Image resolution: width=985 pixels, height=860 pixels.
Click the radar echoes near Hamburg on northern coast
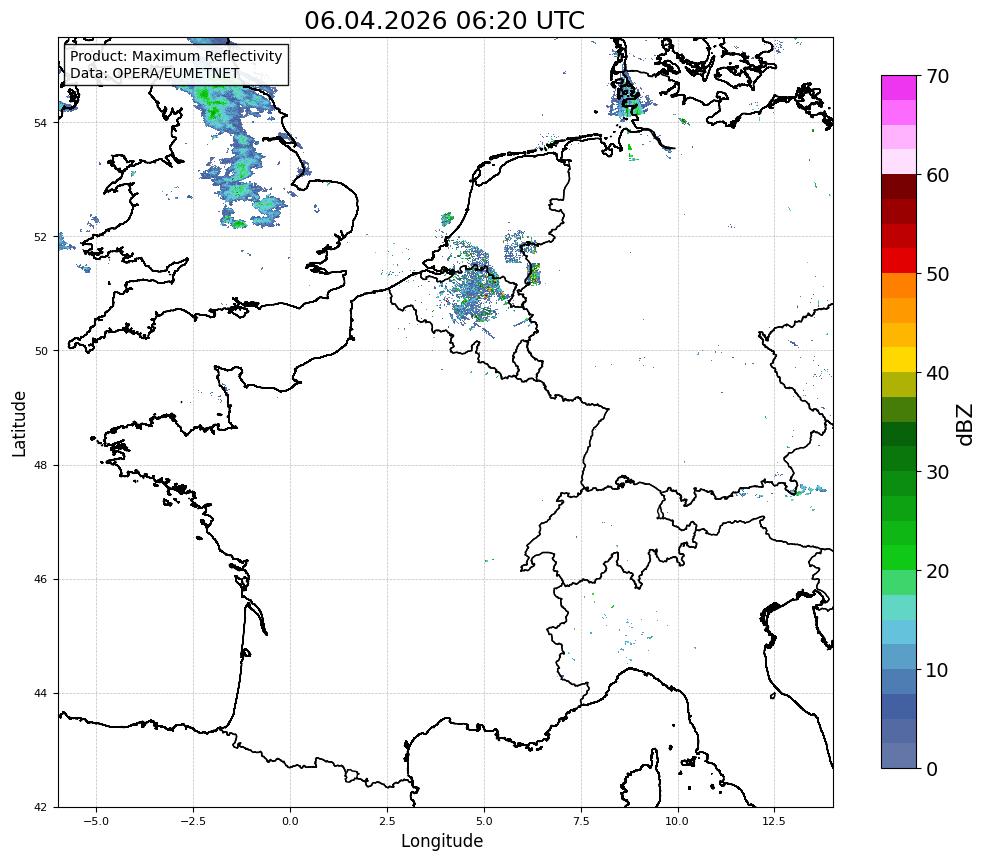628,101
